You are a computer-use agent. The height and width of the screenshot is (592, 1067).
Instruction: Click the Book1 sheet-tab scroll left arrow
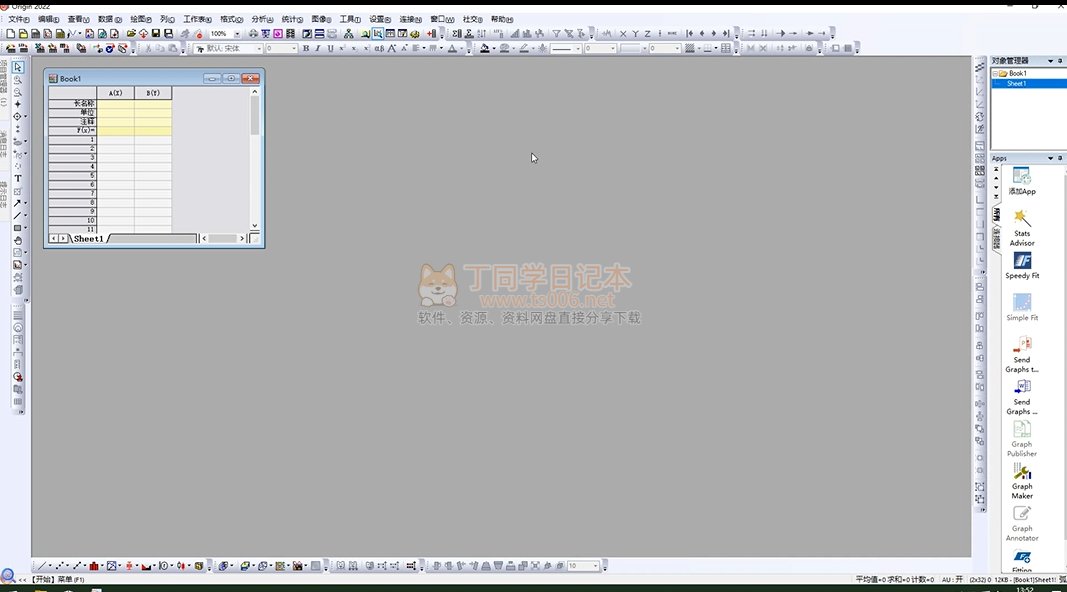point(53,238)
